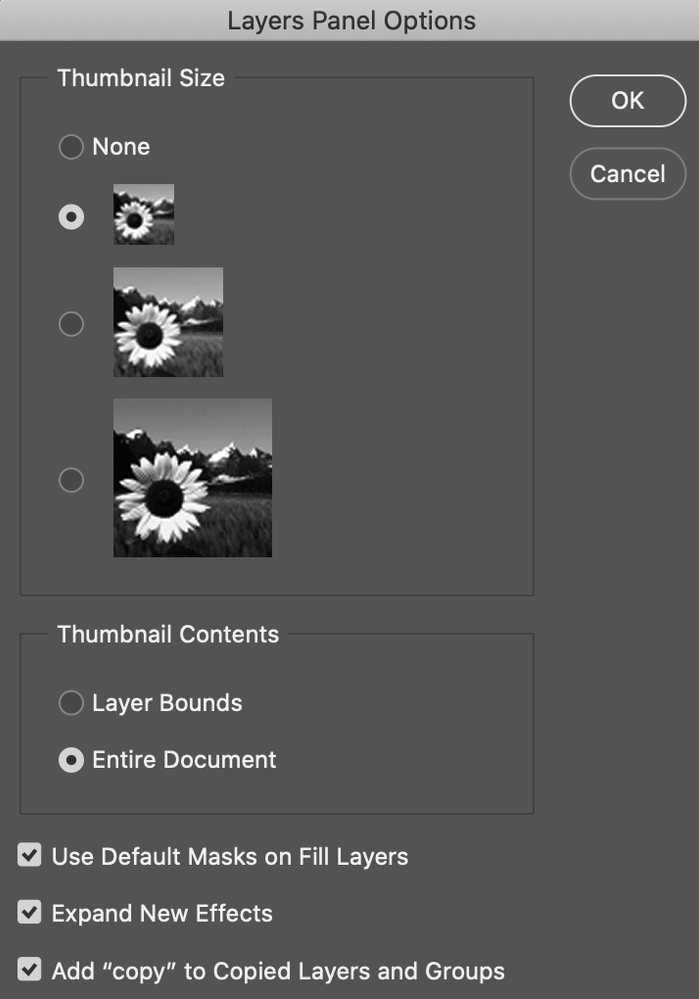Click the OK button
Image resolution: width=699 pixels, height=999 pixels.
click(627, 101)
